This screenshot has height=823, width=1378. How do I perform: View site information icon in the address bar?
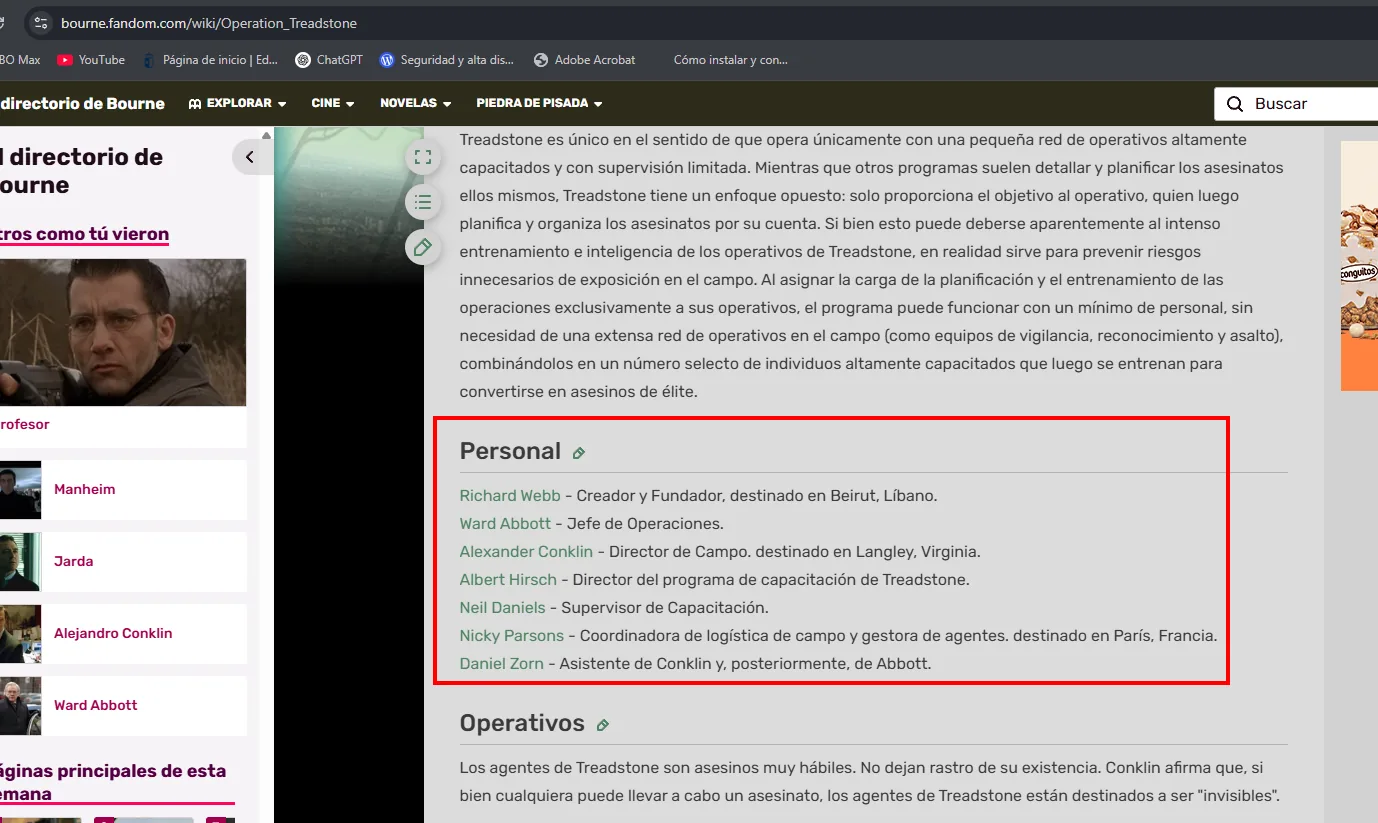tap(40, 23)
